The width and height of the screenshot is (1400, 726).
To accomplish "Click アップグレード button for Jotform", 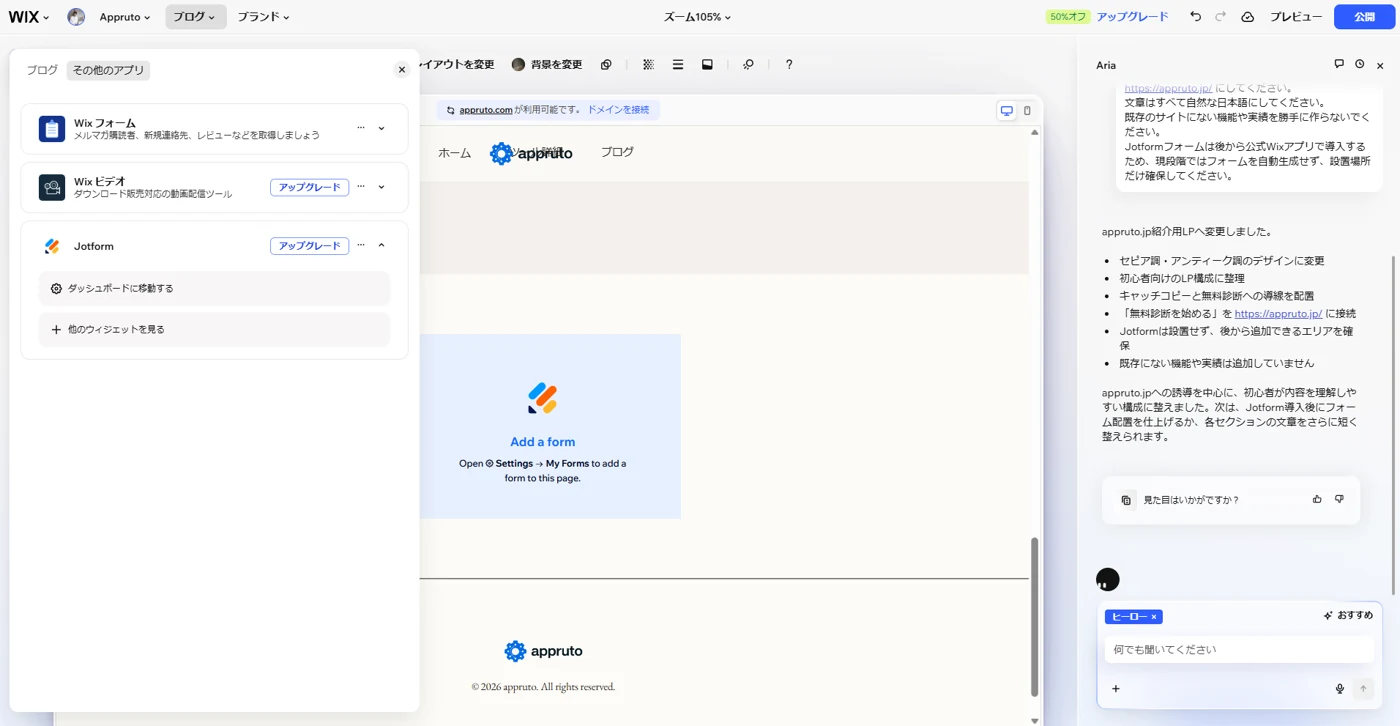I will point(309,246).
